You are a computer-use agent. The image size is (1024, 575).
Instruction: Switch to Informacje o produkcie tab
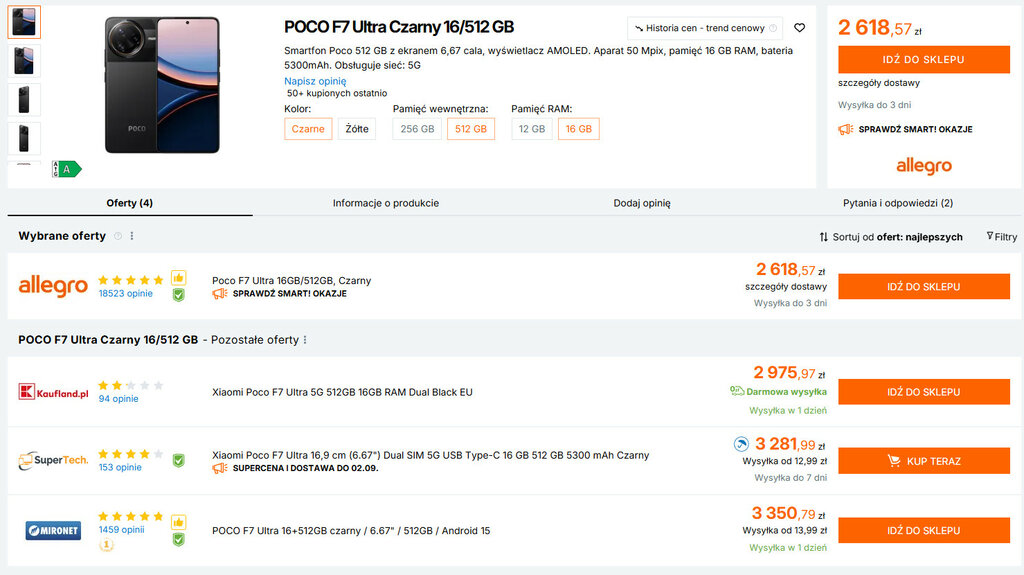(385, 203)
